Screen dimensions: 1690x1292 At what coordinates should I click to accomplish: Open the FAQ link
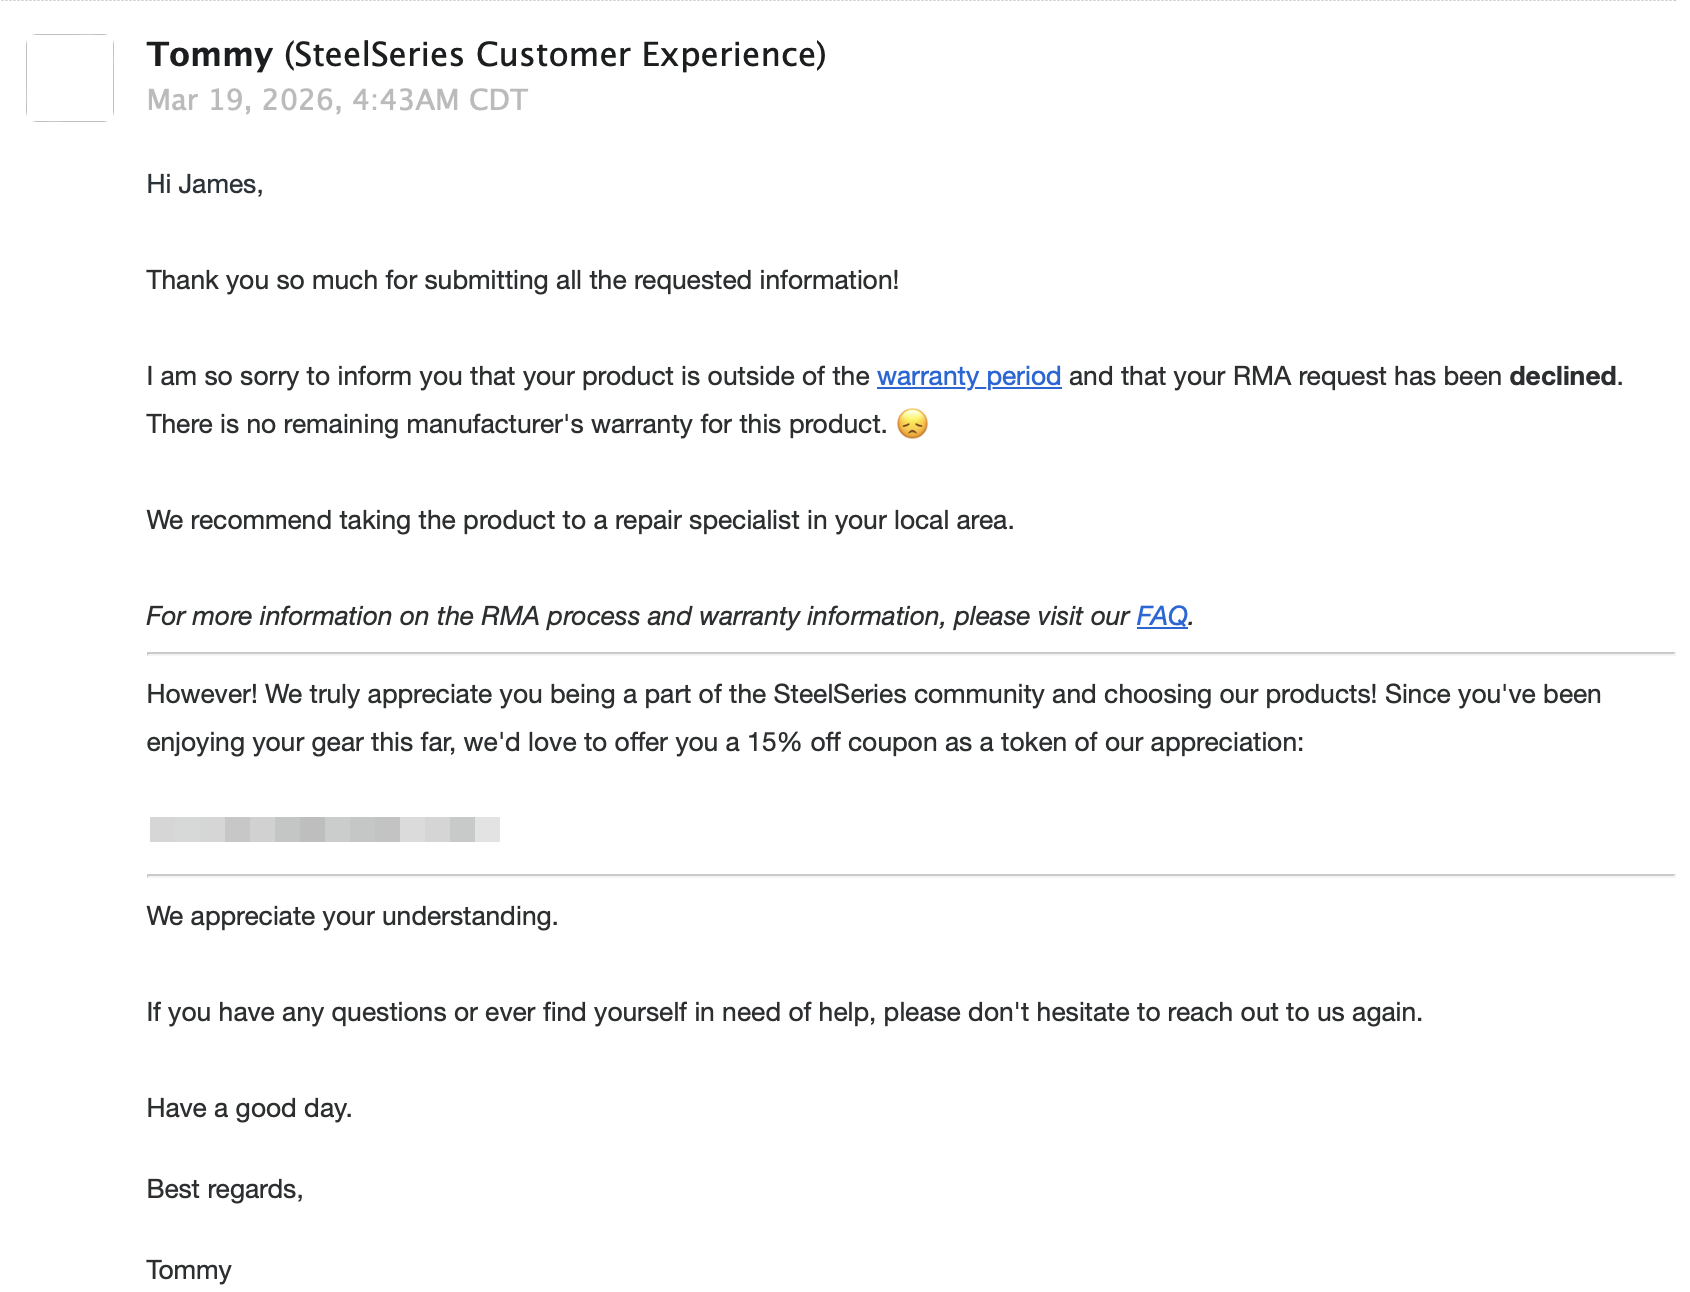[x=1161, y=616]
